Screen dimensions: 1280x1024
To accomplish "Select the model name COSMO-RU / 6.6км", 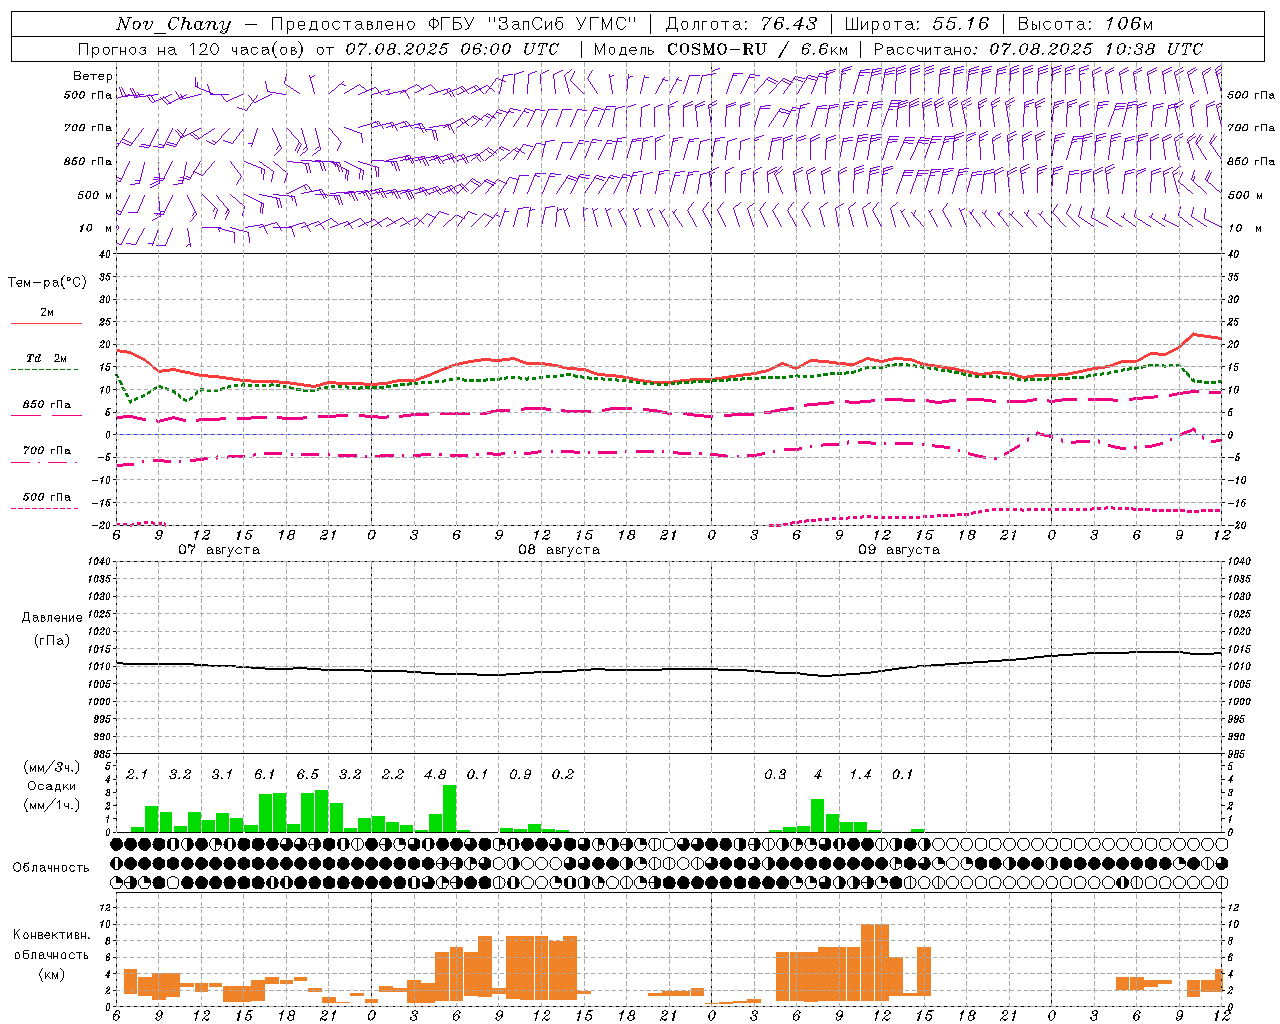I will coord(757,48).
